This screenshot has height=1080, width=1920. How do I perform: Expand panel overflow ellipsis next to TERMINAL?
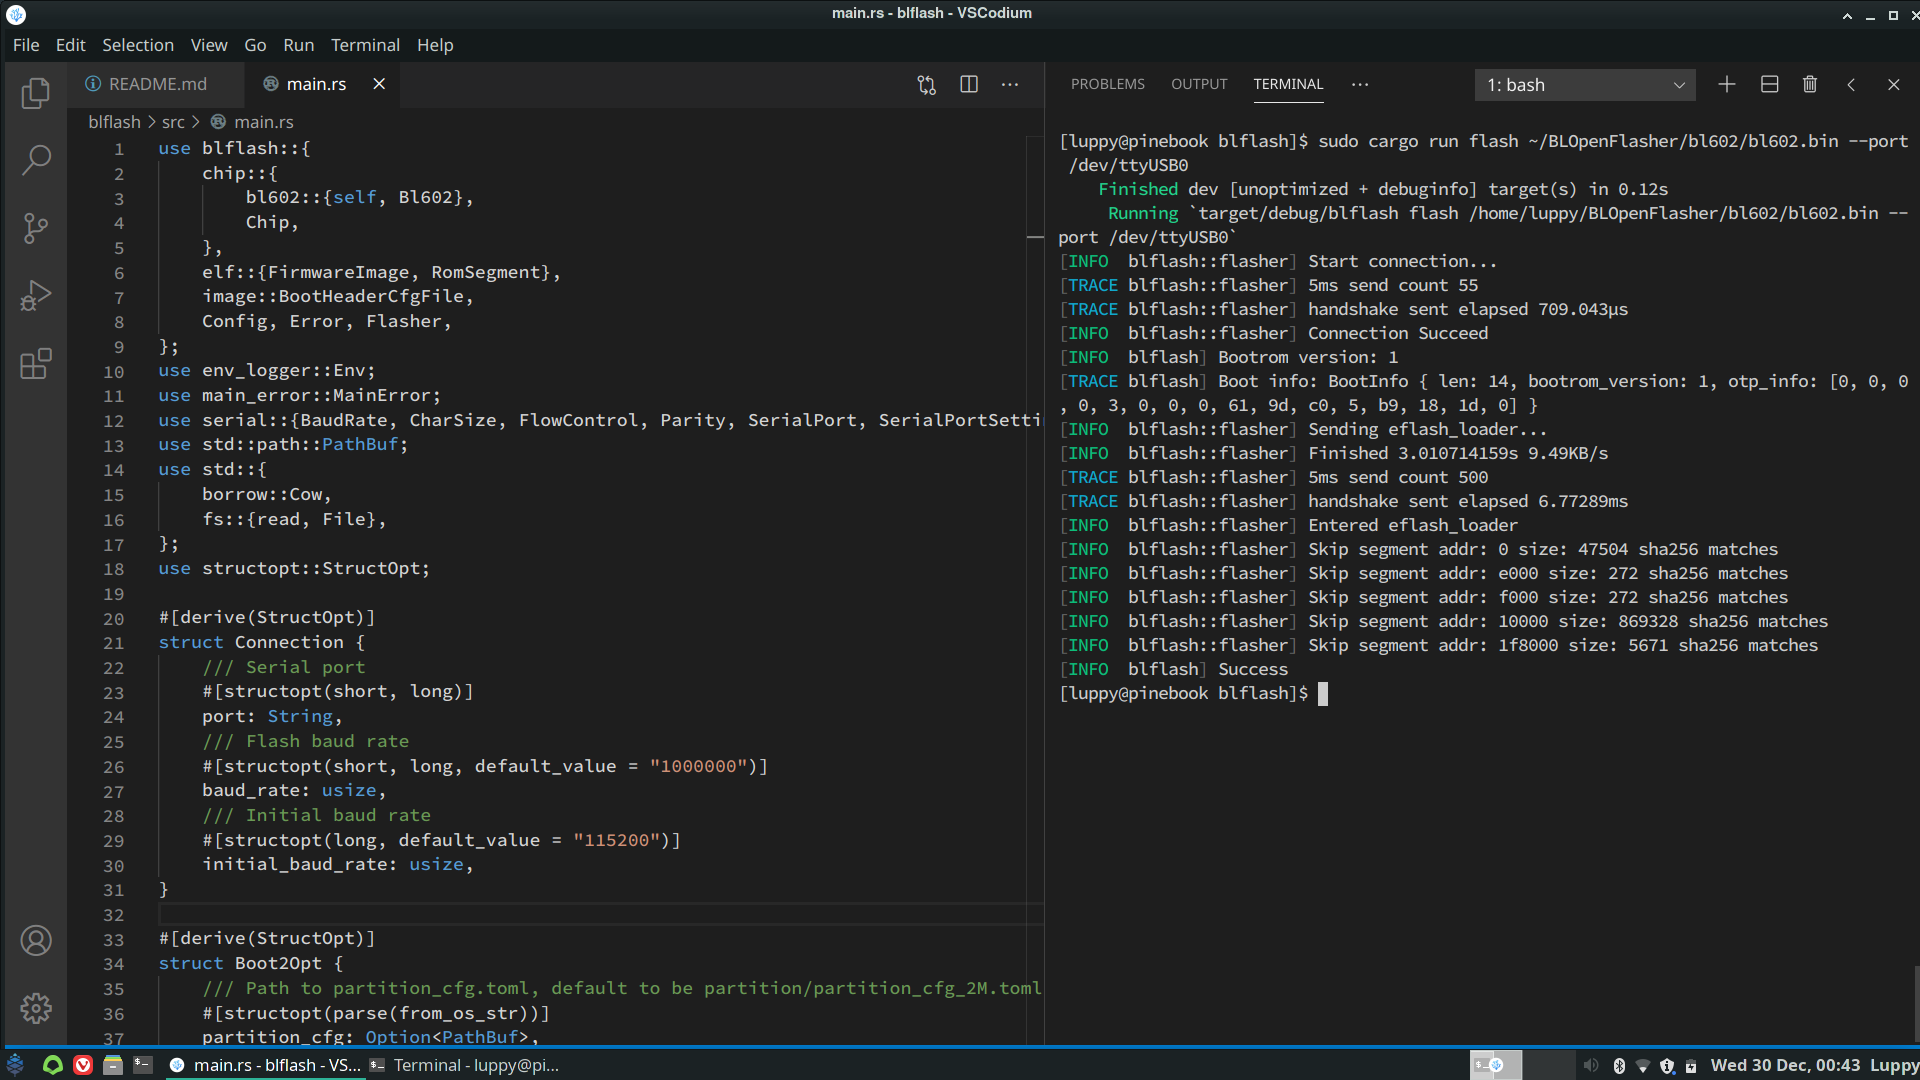pos(1360,85)
